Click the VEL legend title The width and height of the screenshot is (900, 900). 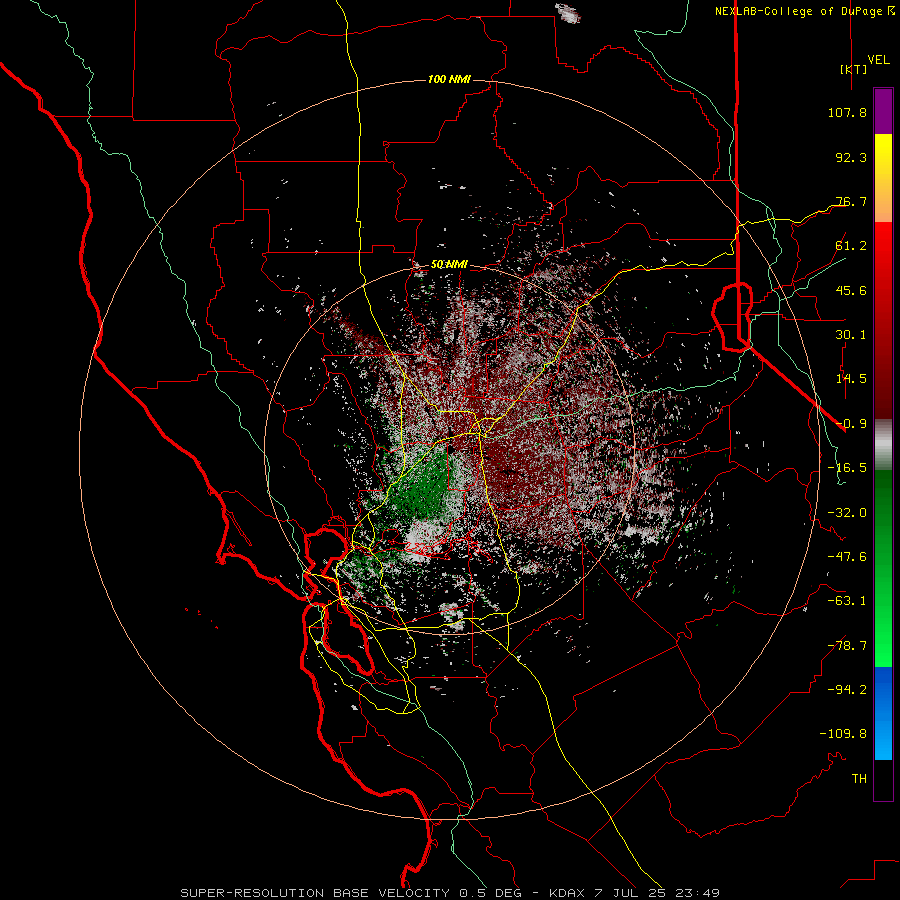(878, 60)
